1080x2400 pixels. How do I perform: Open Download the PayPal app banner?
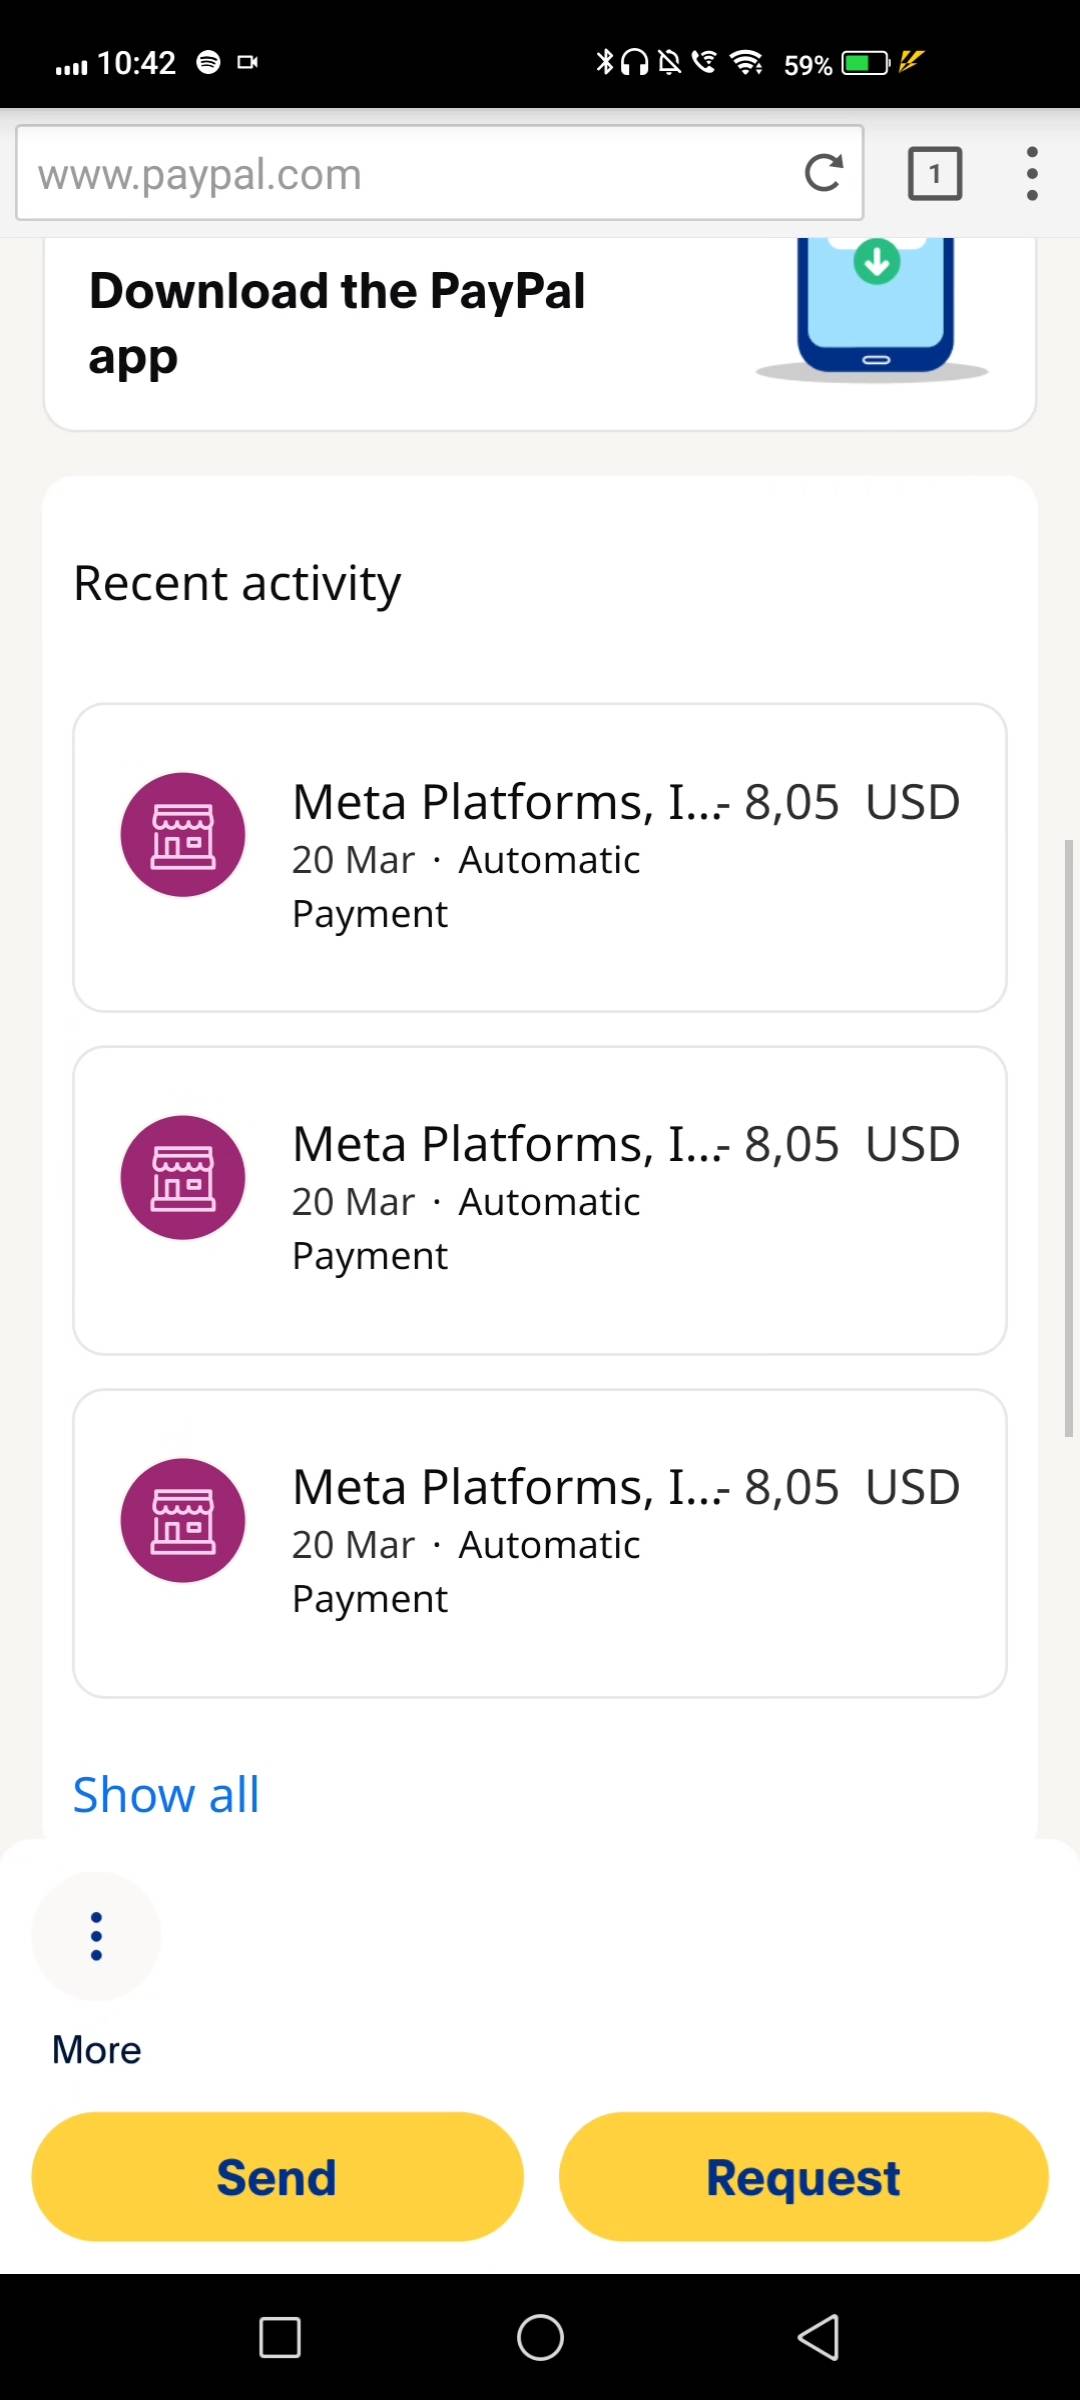click(337, 322)
